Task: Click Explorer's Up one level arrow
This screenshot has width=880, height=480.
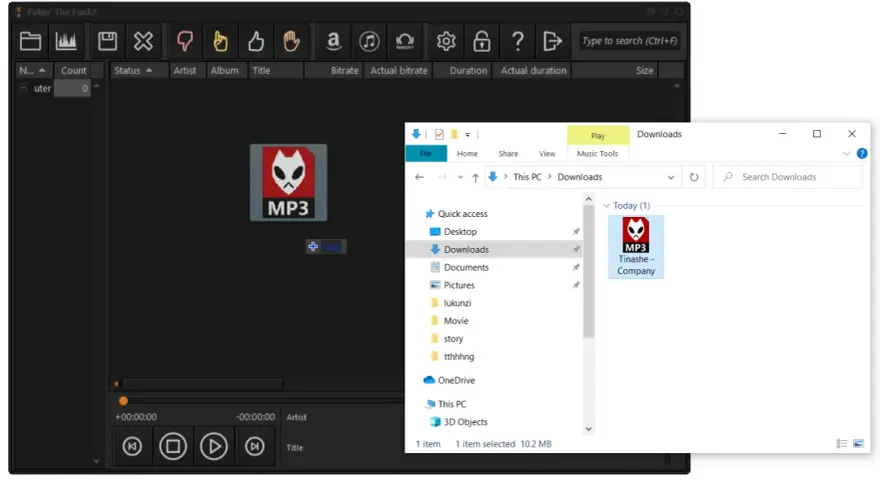Action: coord(475,177)
